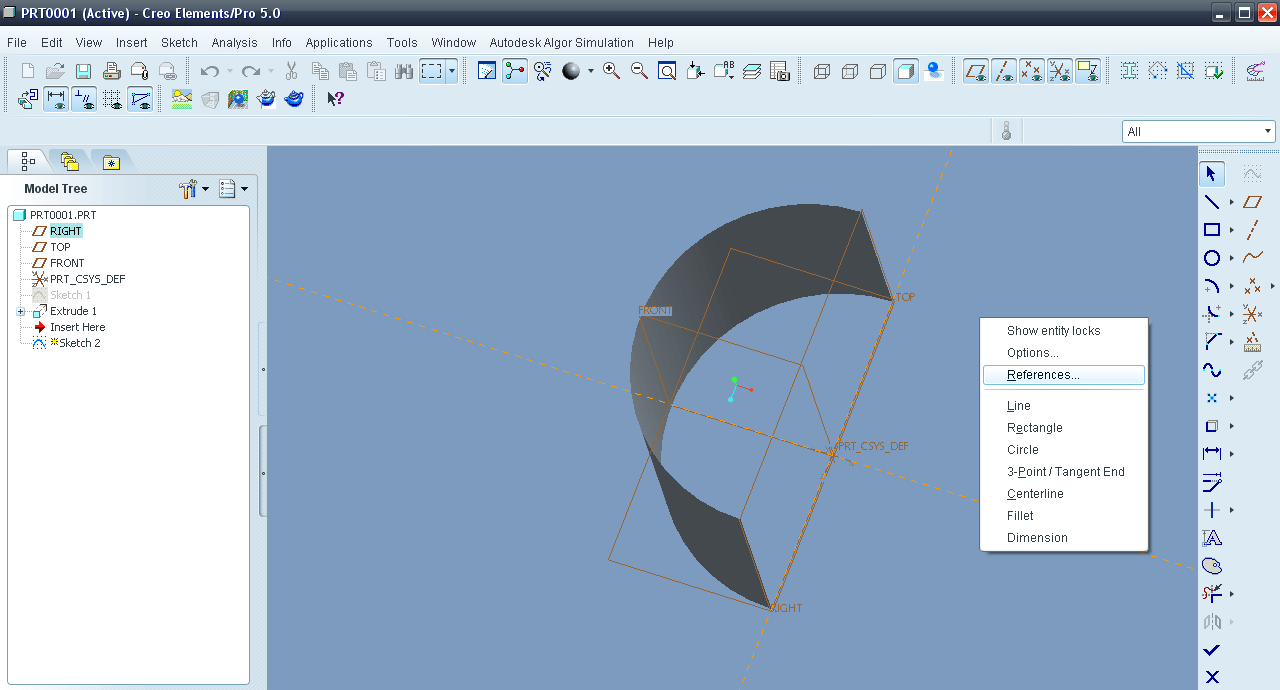
Task: Choose 3-Point / Tangent End in context menu
Action: [x=1064, y=472]
